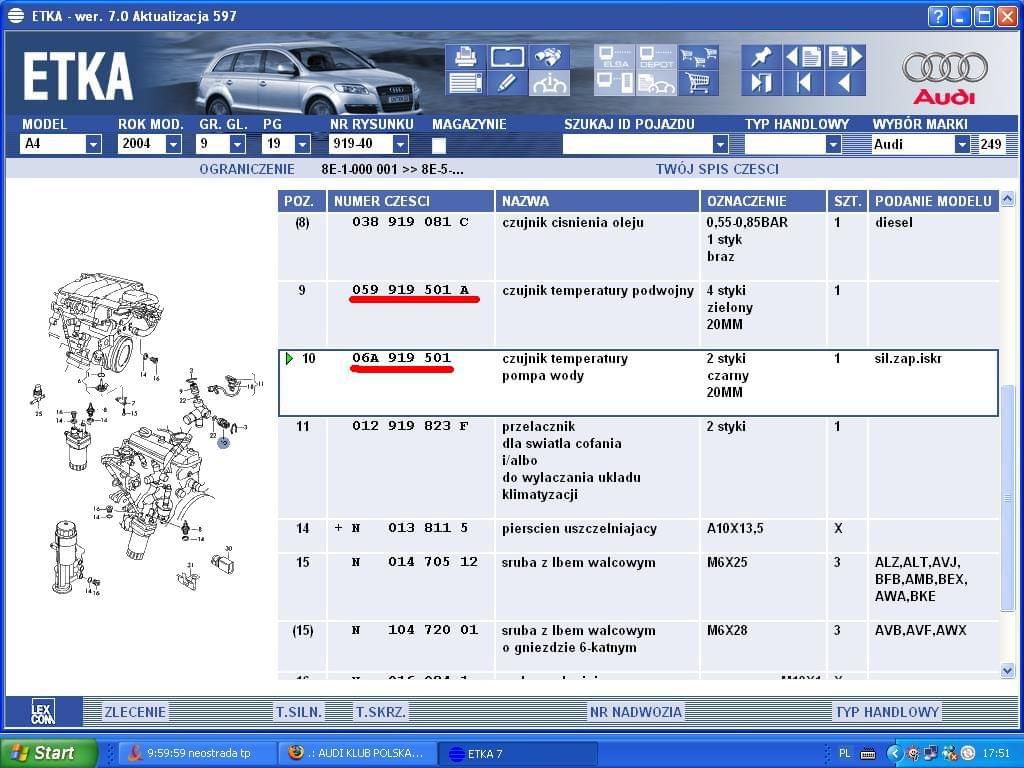This screenshot has height=768, width=1024.
Task: Click the jump-to-first bar-and-arrow icon
Action: click(x=803, y=84)
